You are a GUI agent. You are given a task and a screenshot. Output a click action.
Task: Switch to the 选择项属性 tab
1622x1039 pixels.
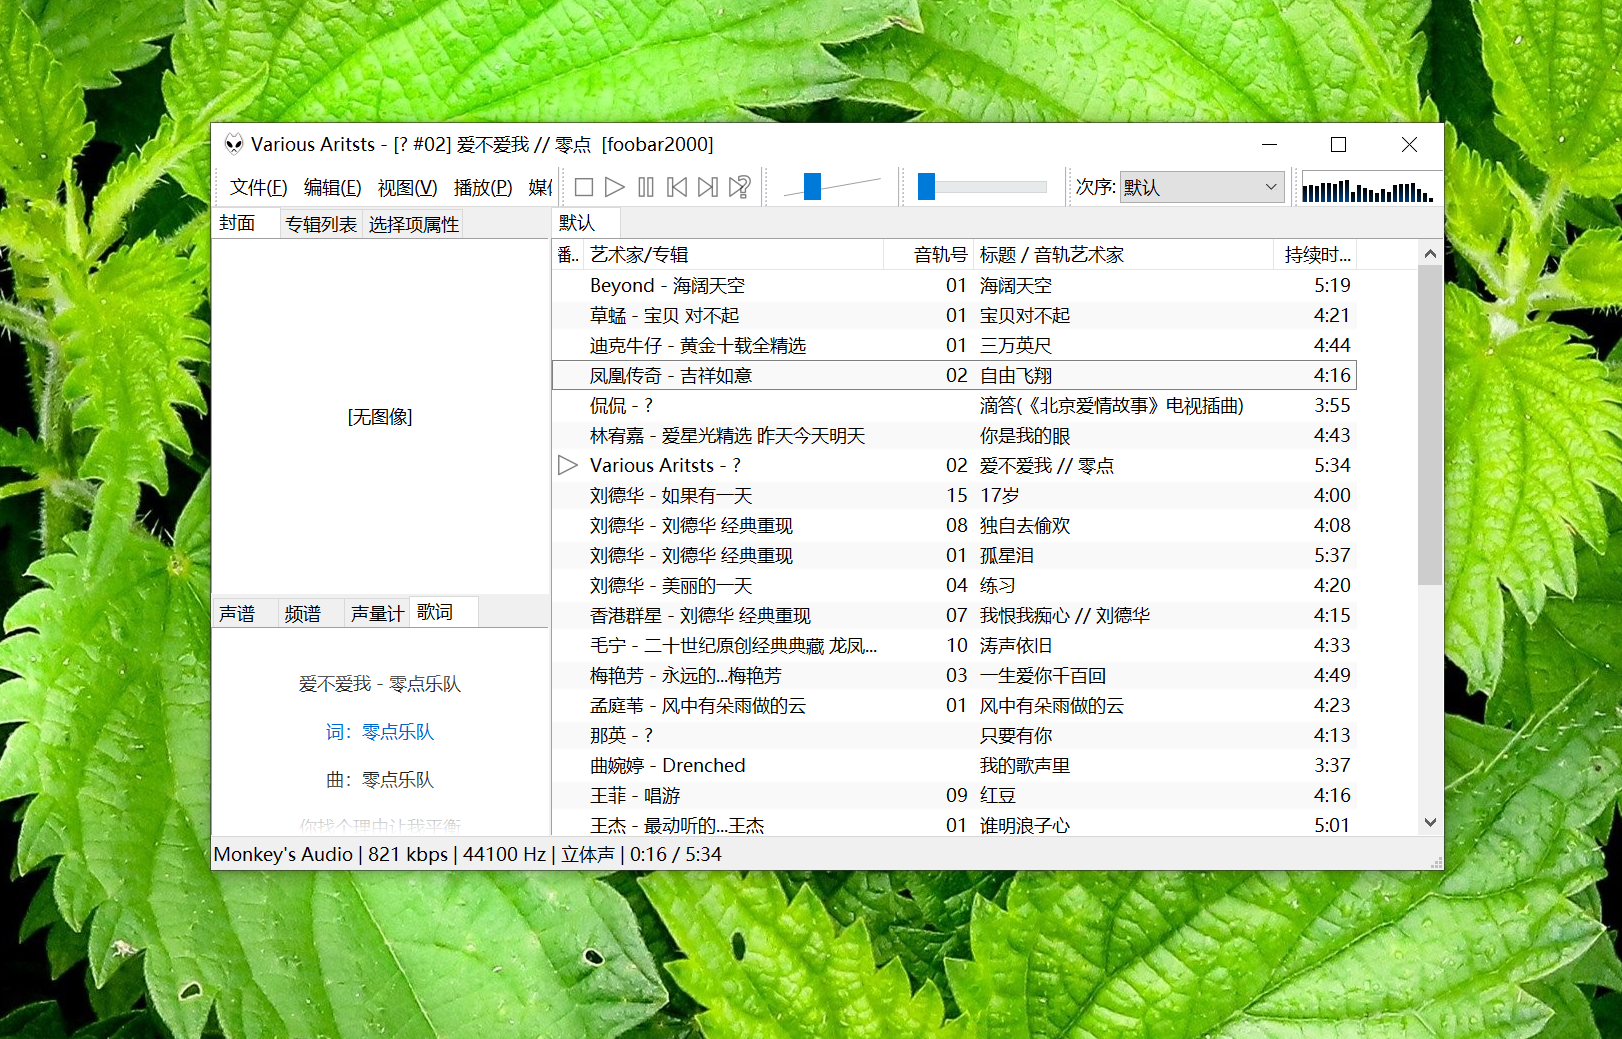click(414, 224)
